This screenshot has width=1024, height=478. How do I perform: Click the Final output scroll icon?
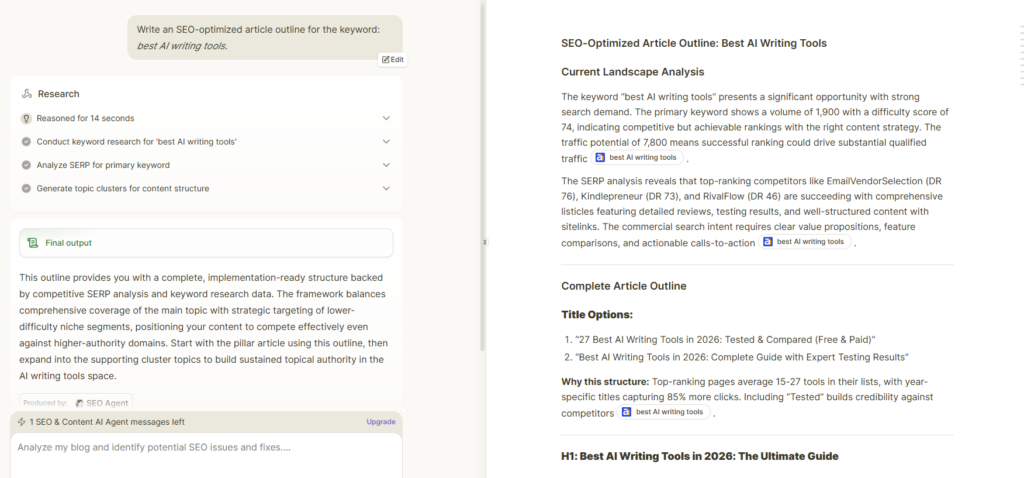(33, 243)
